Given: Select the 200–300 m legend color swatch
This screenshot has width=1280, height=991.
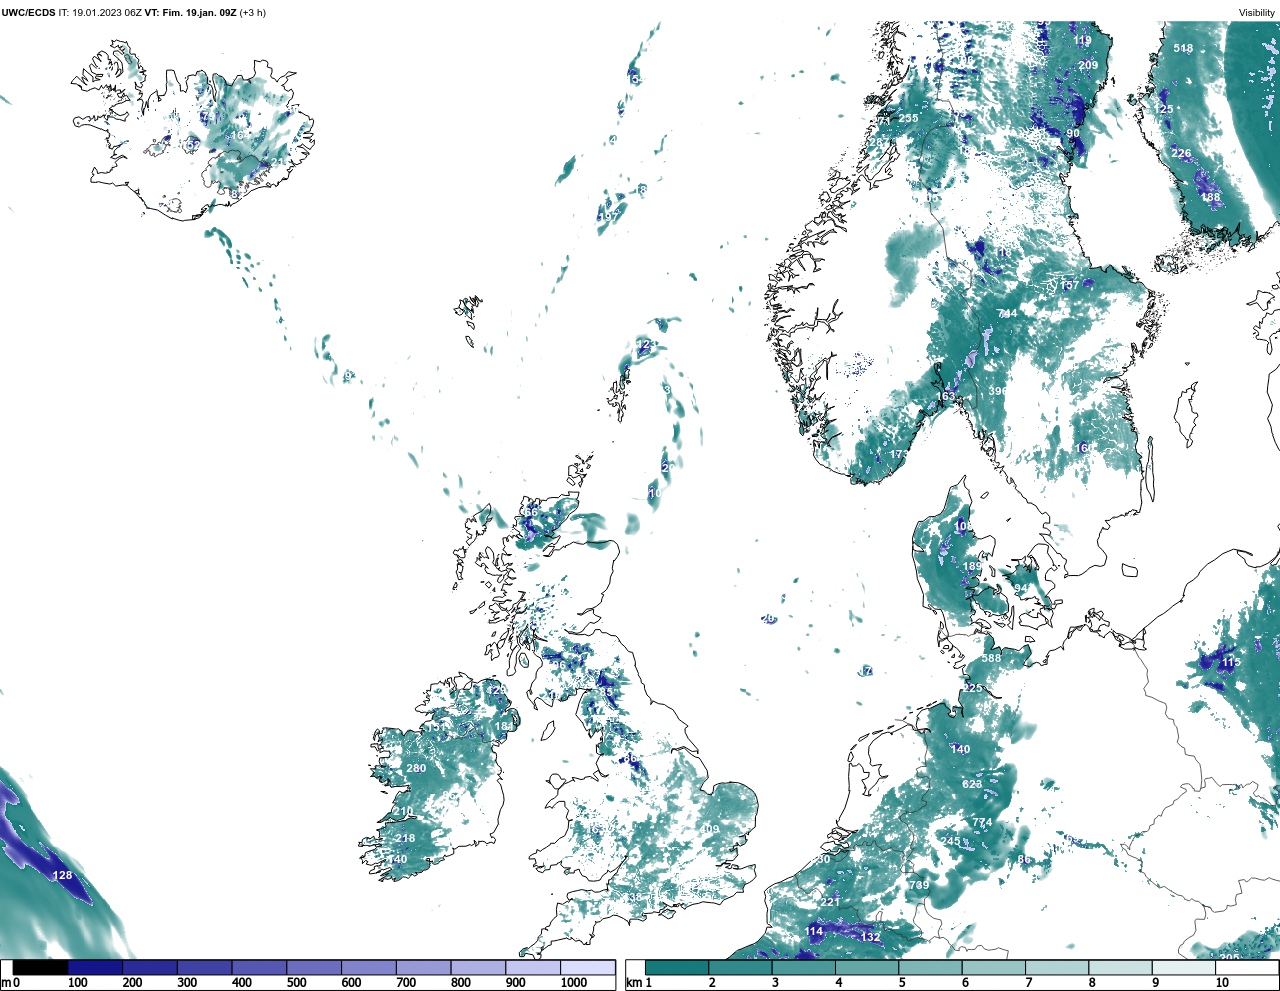Looking at the screenshot, I should (x=150, y=967).
